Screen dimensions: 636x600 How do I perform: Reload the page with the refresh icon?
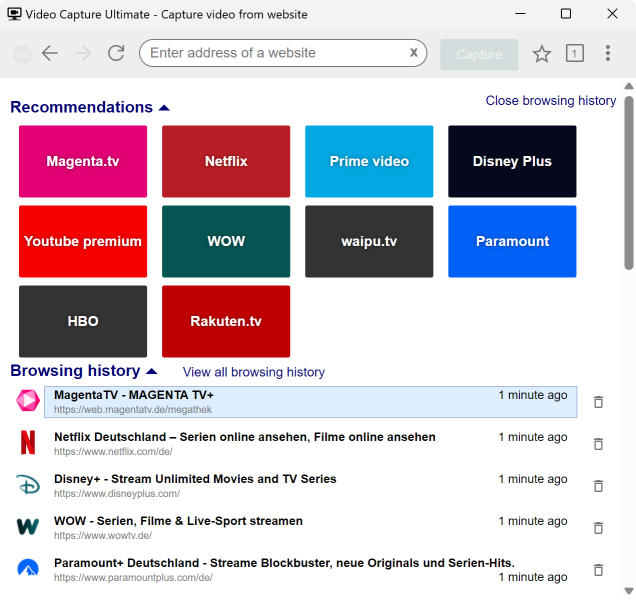[116, 54]
